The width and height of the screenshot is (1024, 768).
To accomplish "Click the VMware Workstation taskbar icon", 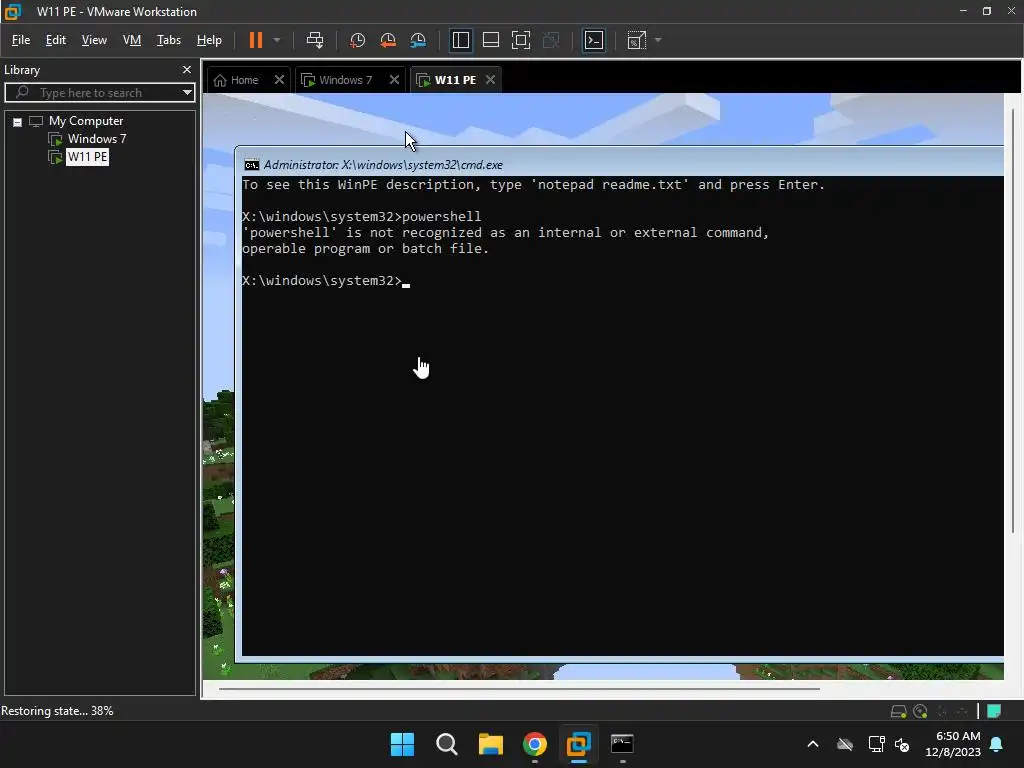I will (x=578, y=744).
